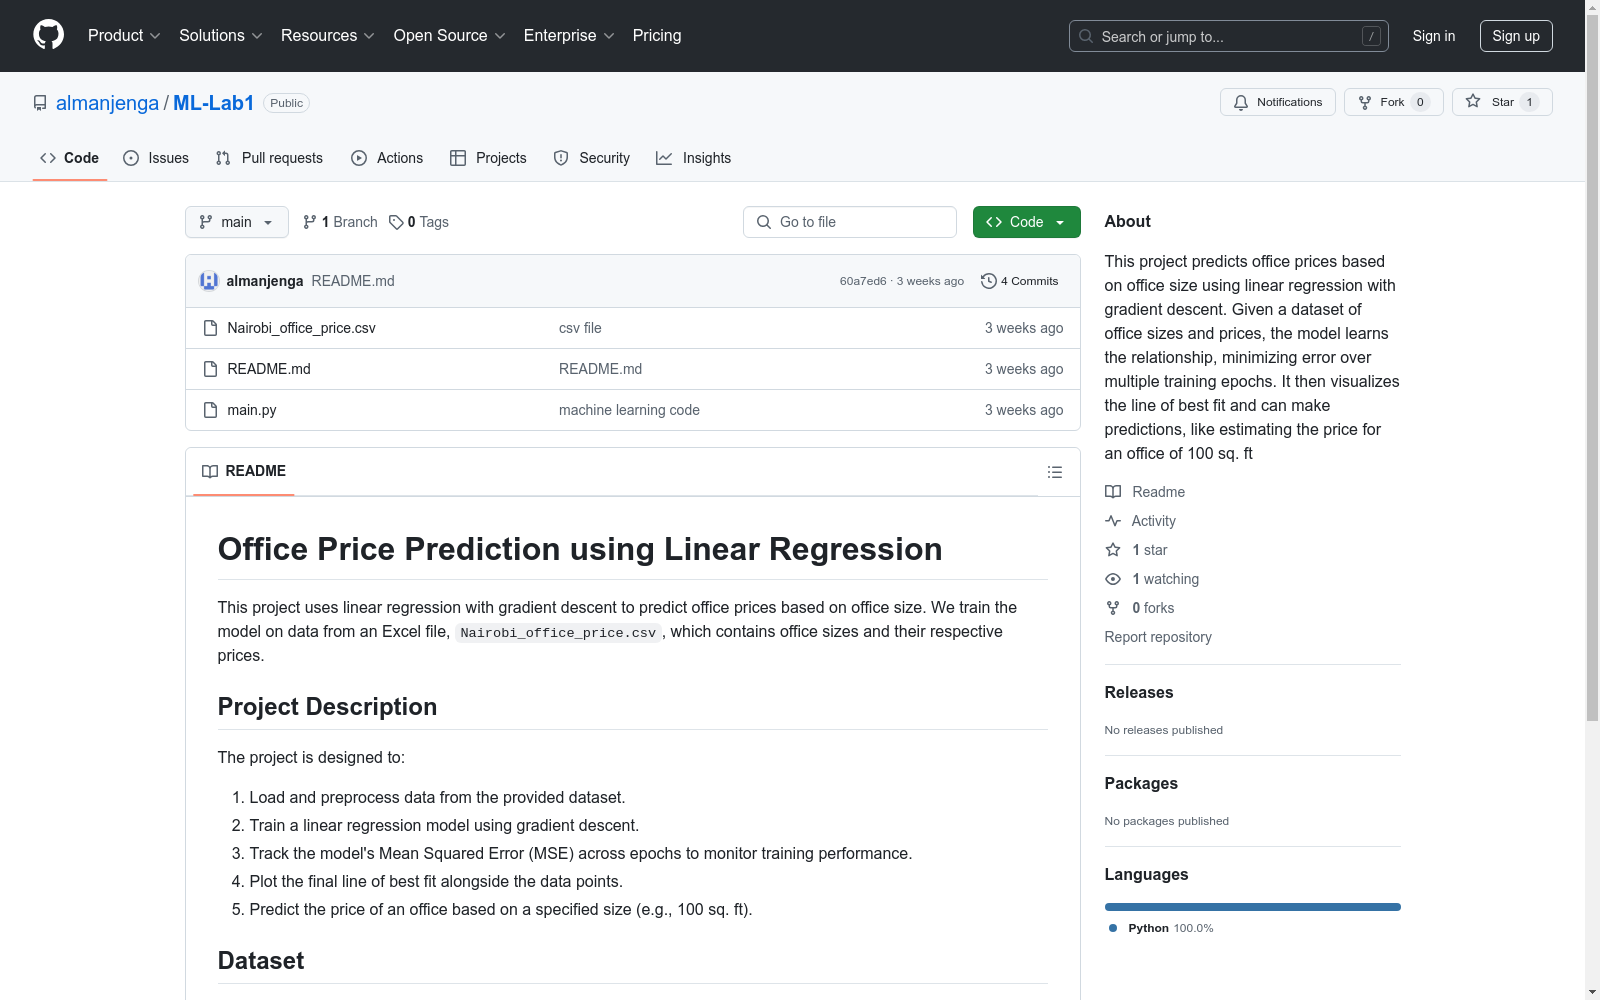The width and height of the screenshot is (1600, 1000).
Task: Click the 'csv file' commit message
Action: point(580,328)
